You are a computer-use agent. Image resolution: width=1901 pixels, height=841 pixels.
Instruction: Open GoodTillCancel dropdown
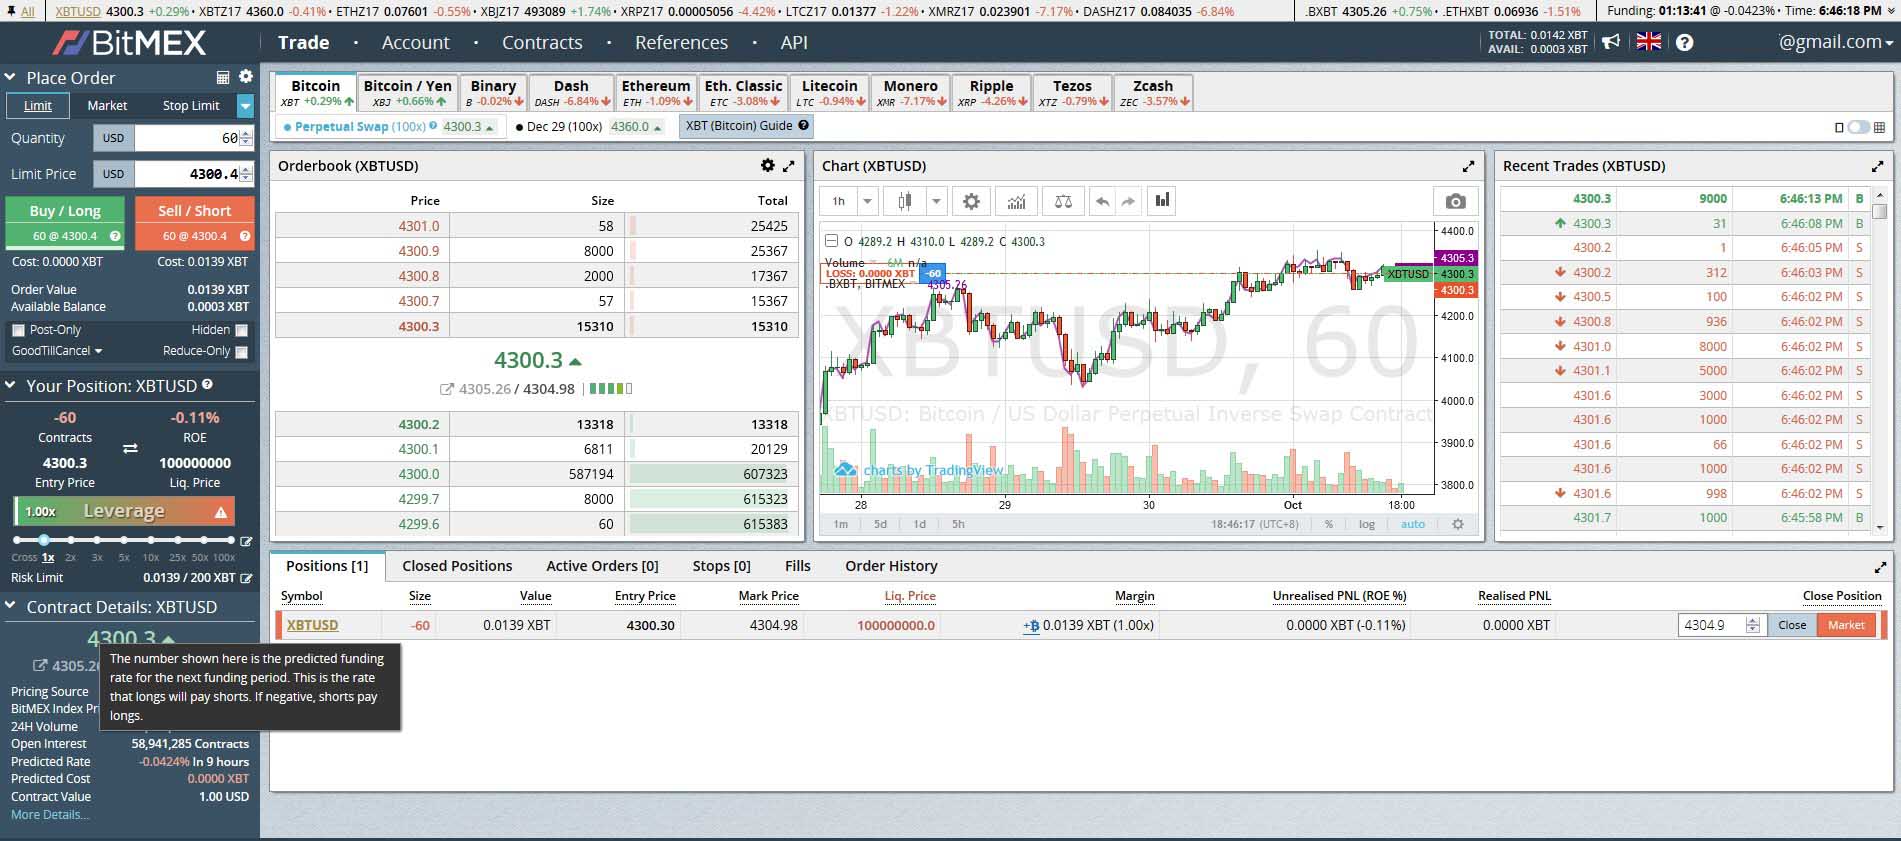(57, 351)
